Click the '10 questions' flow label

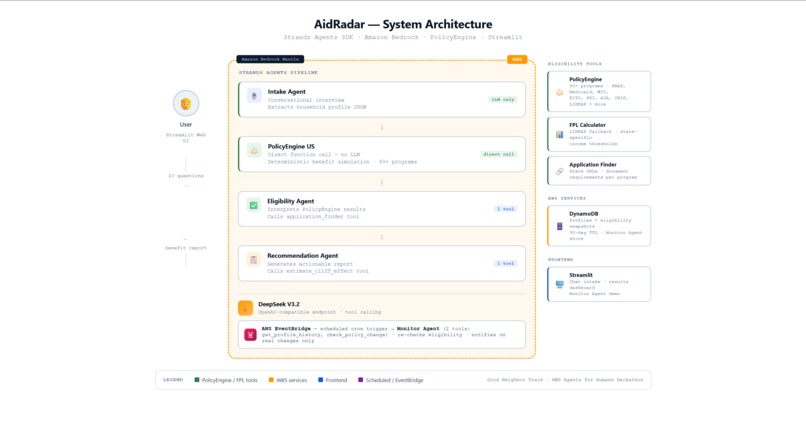click(x=186, y=176)
